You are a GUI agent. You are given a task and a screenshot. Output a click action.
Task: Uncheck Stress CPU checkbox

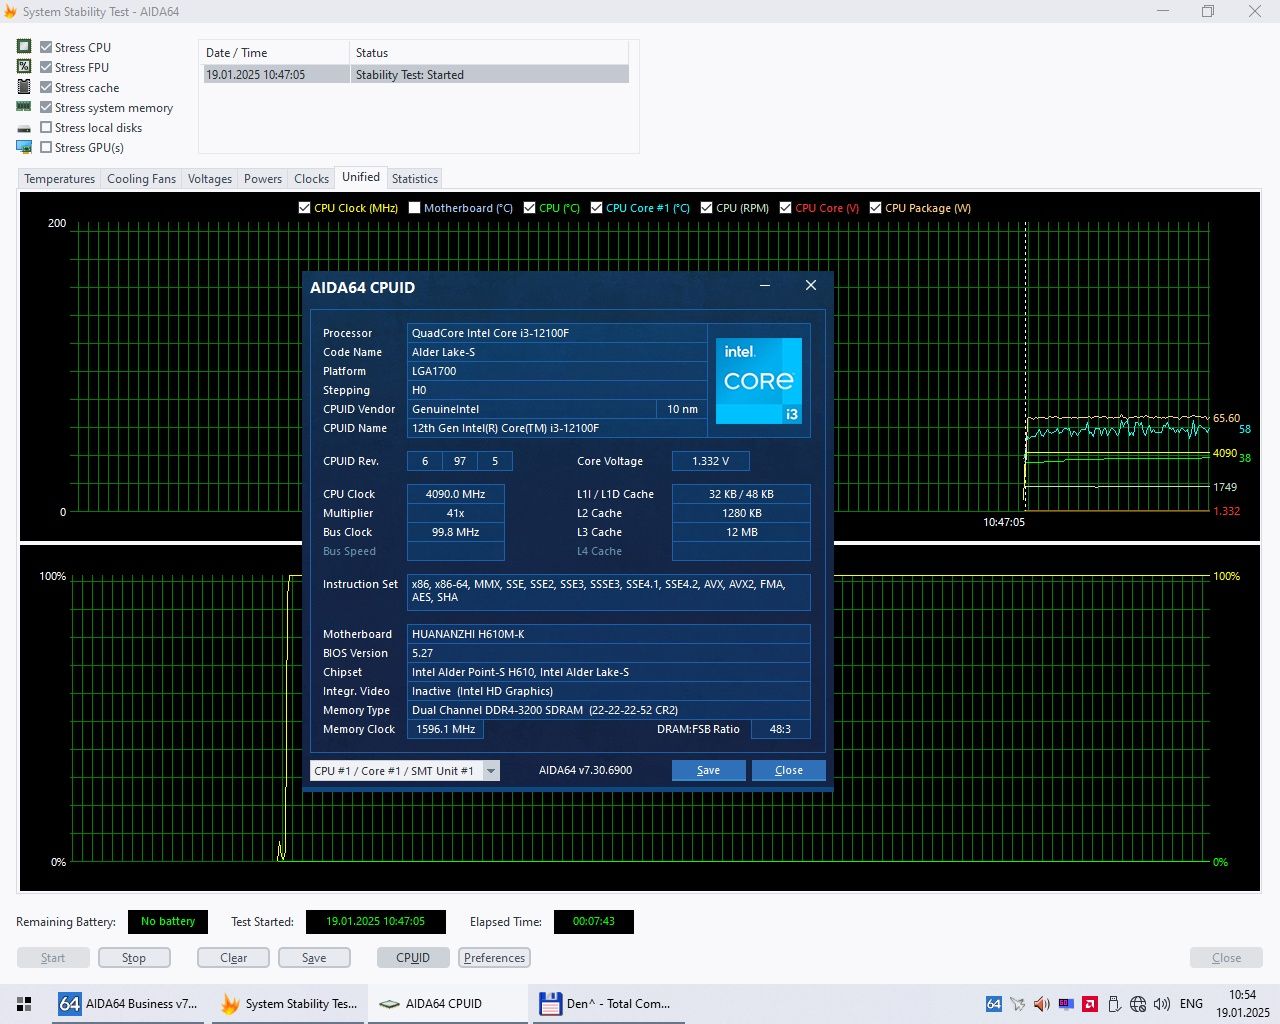[46, 47]
